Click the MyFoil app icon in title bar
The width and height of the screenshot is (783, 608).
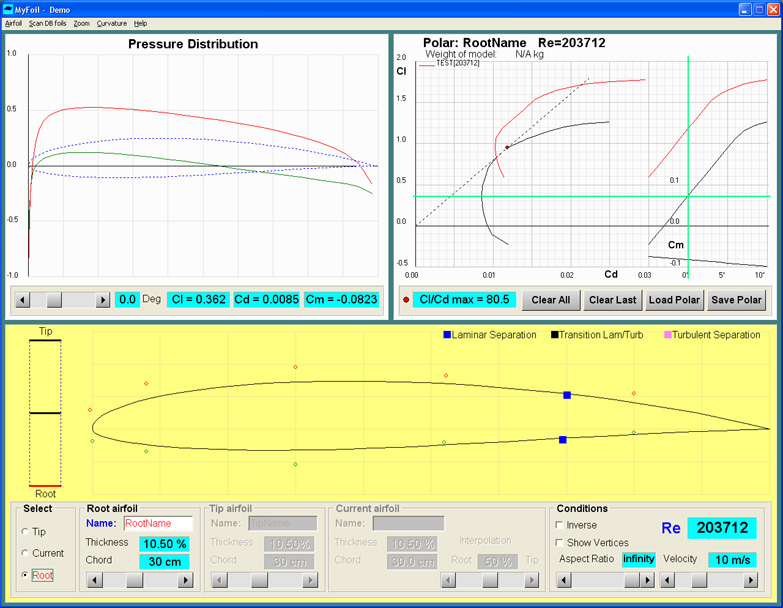point(9,8)
